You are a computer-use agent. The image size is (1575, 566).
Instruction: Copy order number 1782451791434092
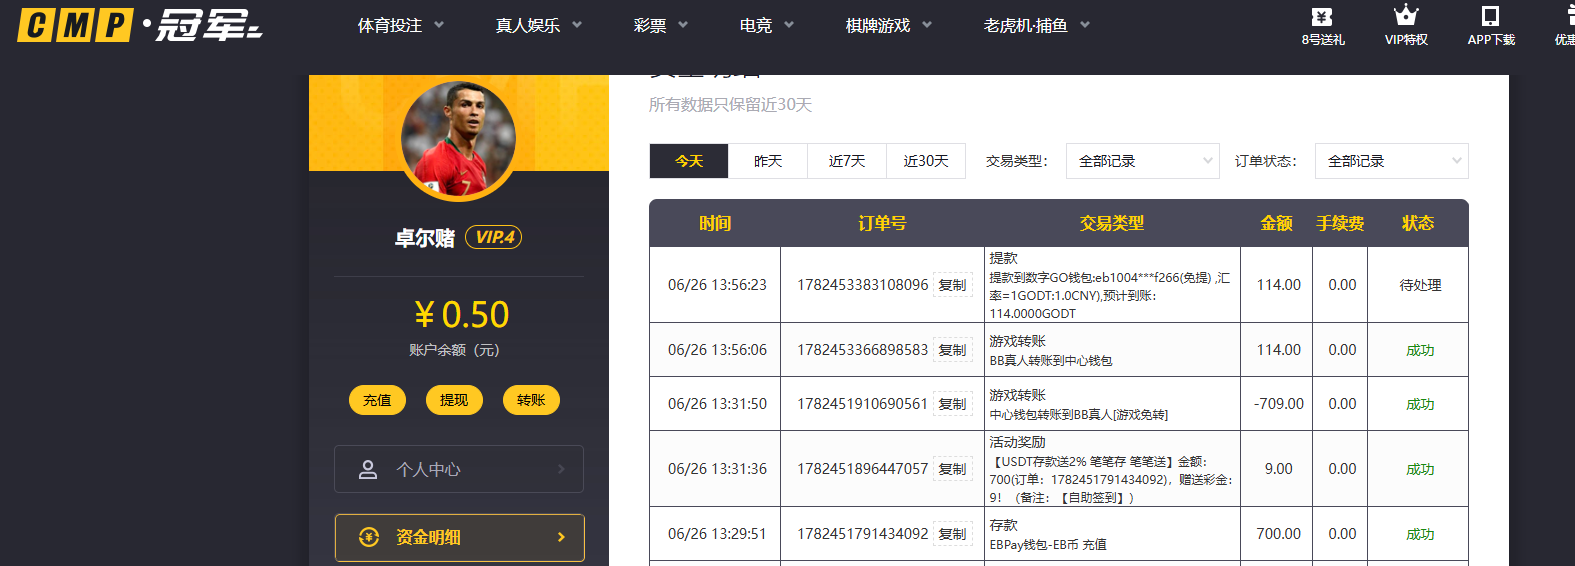click(x=952, y=534)
